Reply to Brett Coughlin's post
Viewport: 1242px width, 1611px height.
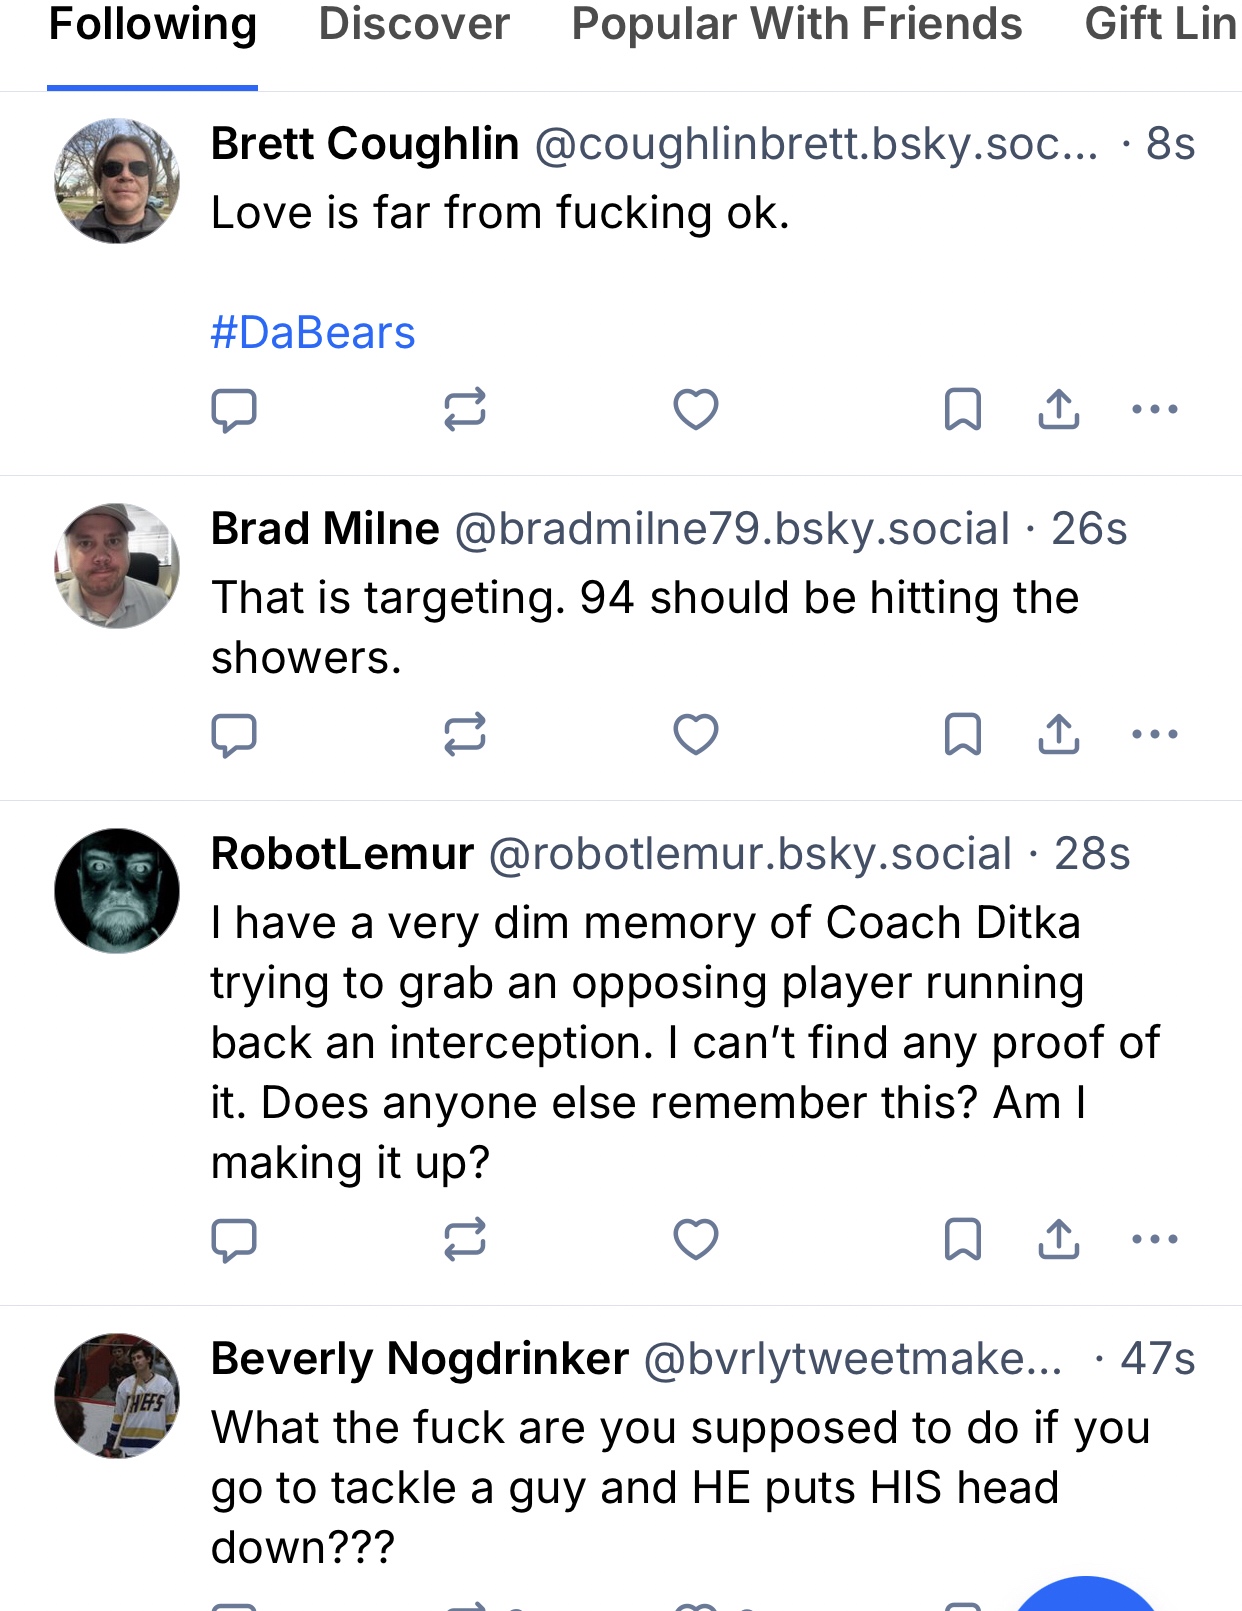[234, 409]
